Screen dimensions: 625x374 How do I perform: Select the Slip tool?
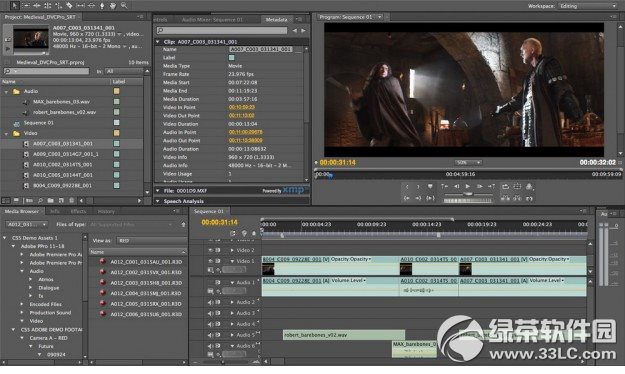[80, 6]
